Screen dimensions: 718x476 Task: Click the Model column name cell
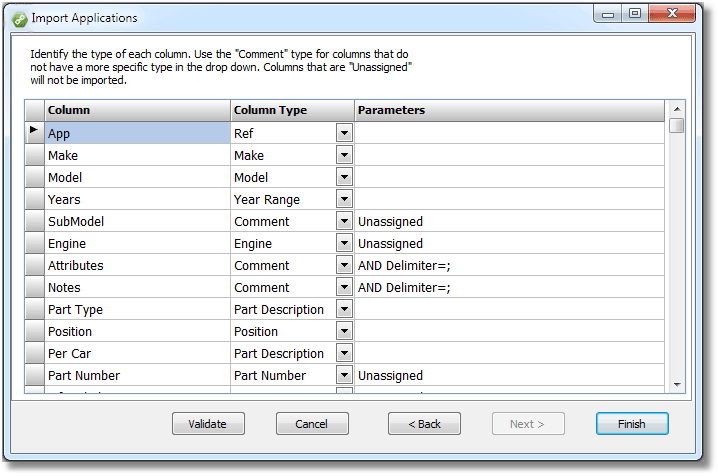pos(137,177)
